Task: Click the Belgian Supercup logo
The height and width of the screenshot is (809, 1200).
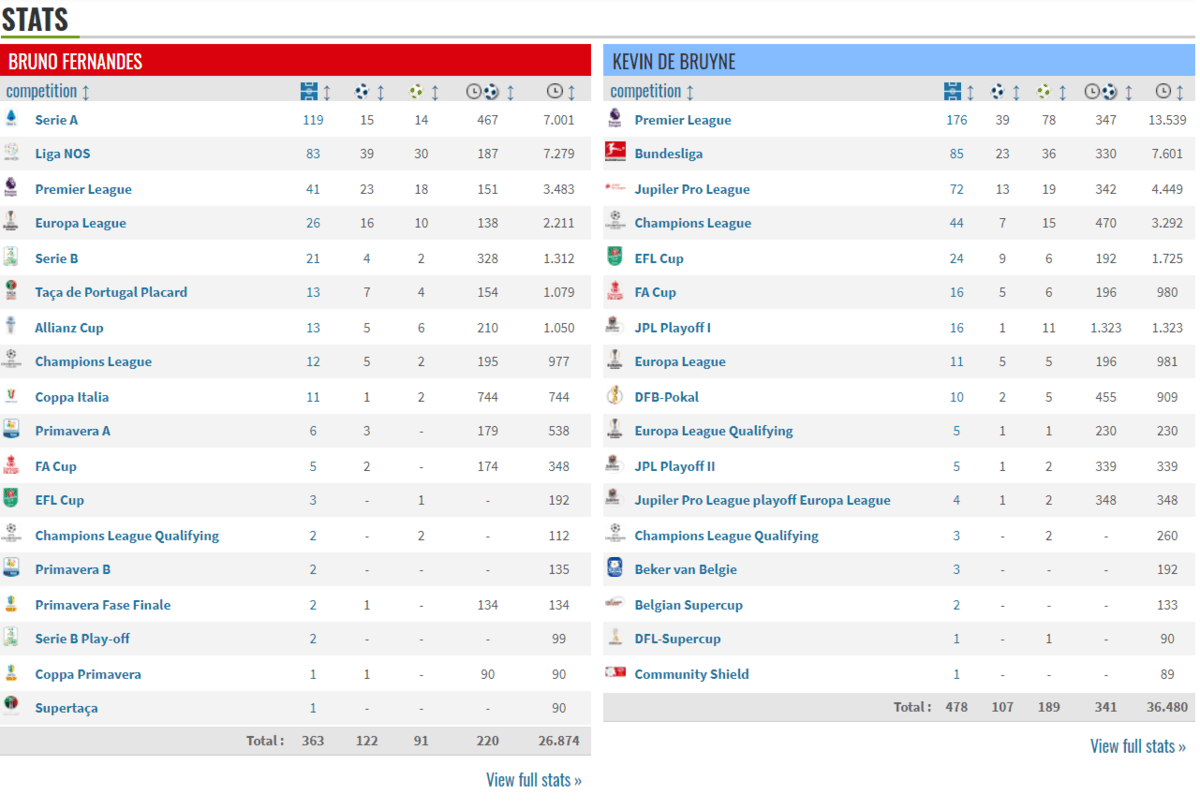Action: [615, 603]
